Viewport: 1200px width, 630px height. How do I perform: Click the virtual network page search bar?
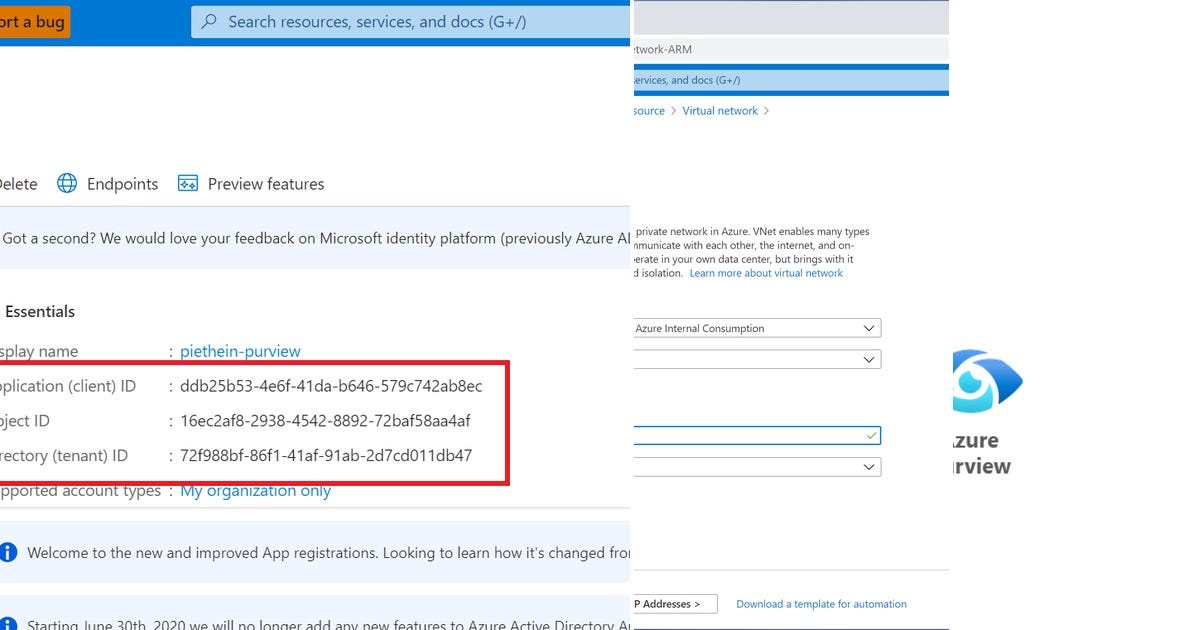pyautogui.click(x=790, y=80)
